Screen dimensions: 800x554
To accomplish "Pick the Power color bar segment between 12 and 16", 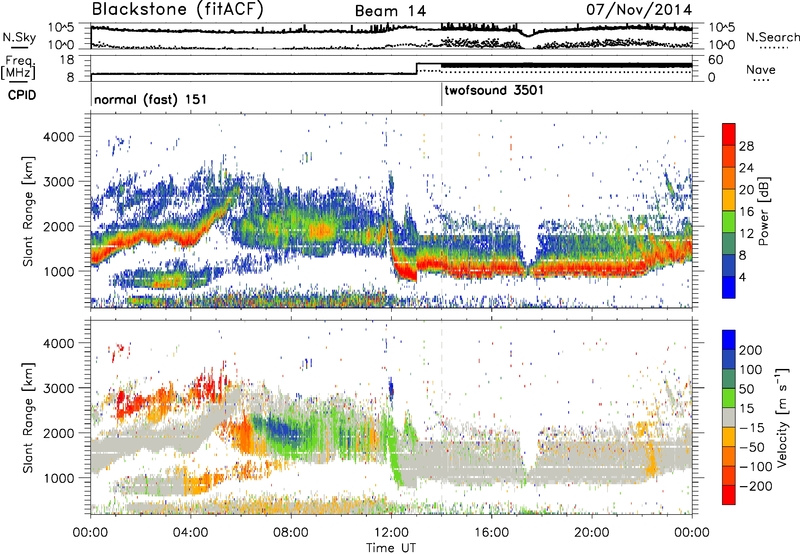I will point(729,222).
